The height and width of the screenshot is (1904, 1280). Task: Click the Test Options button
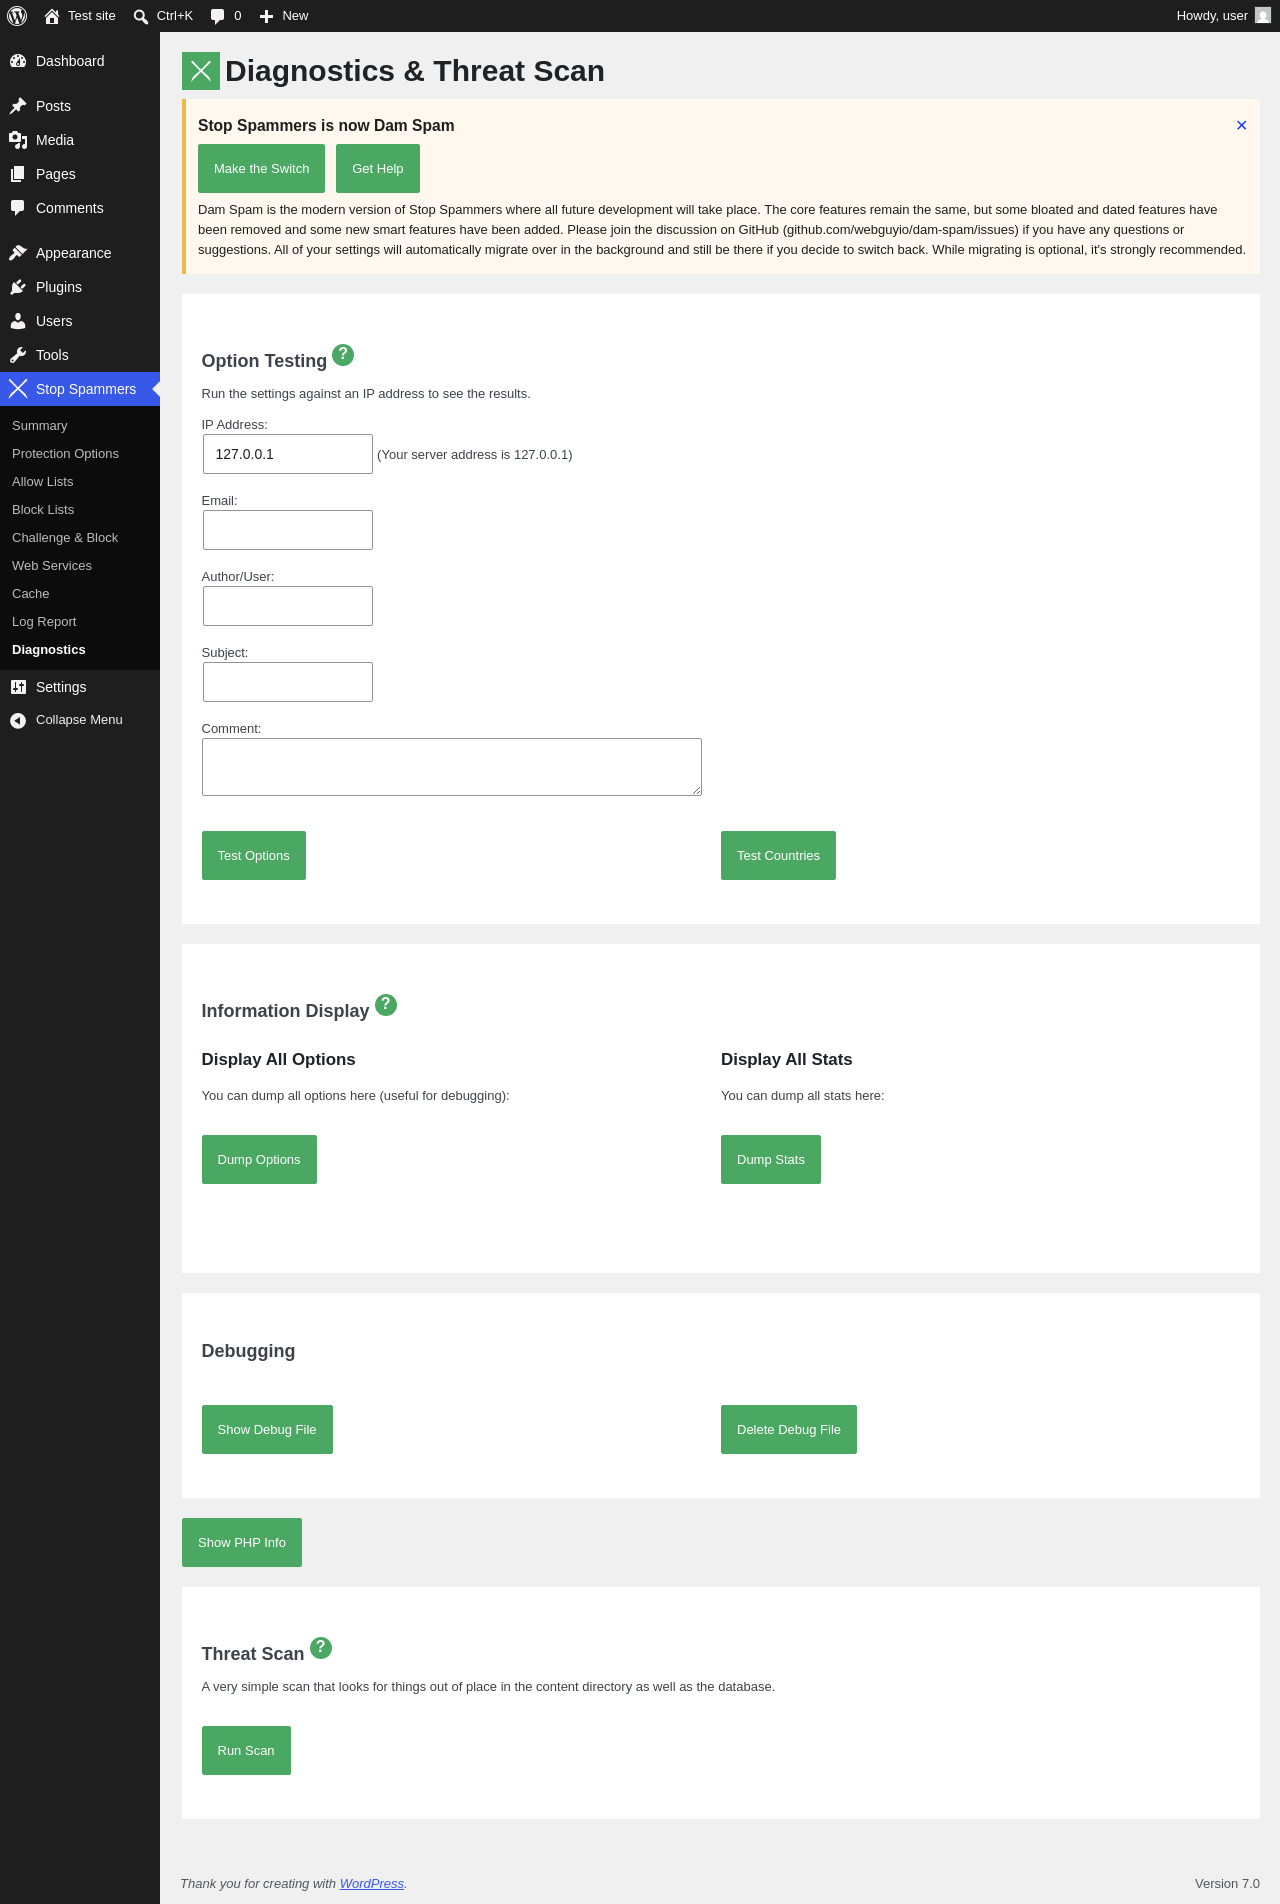click(x=254, y=855)
